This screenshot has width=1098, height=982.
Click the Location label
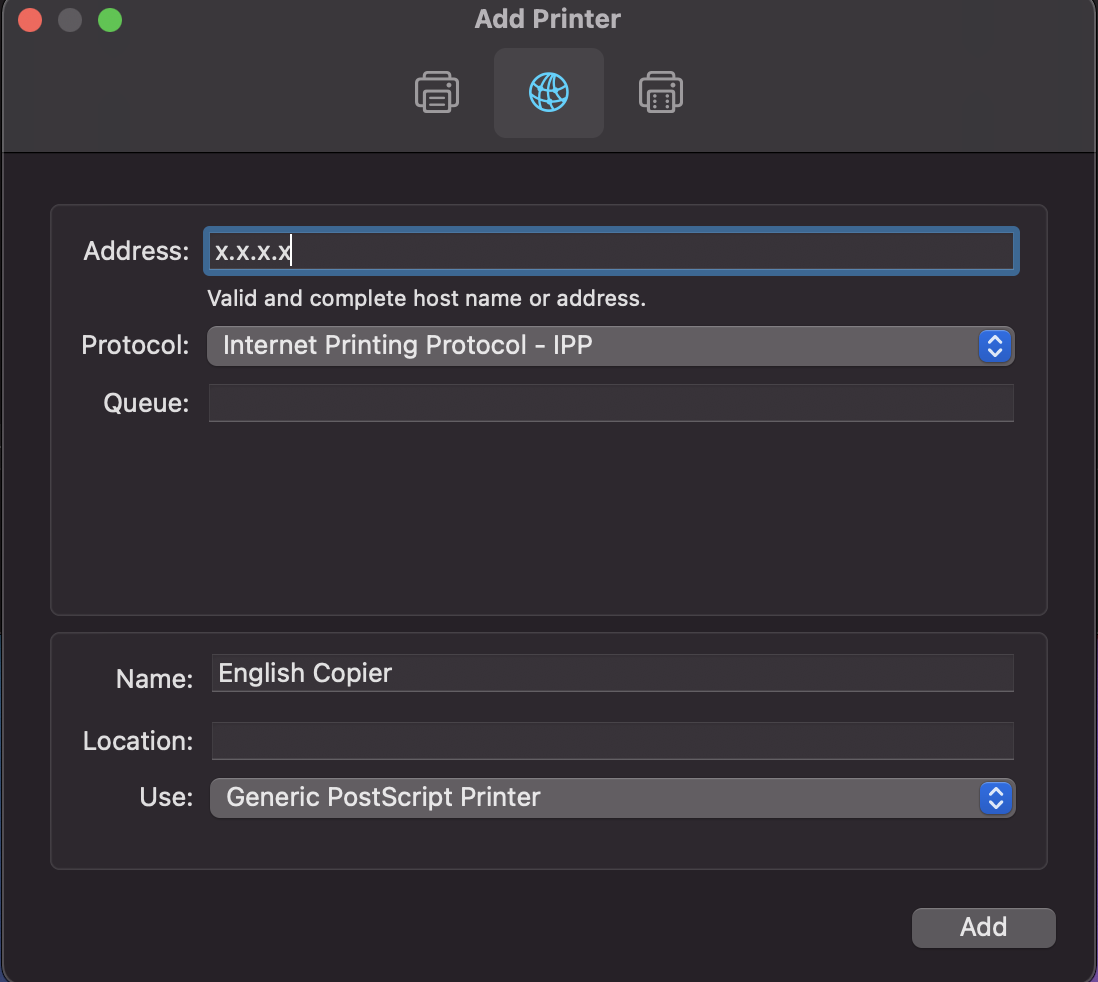138,742
